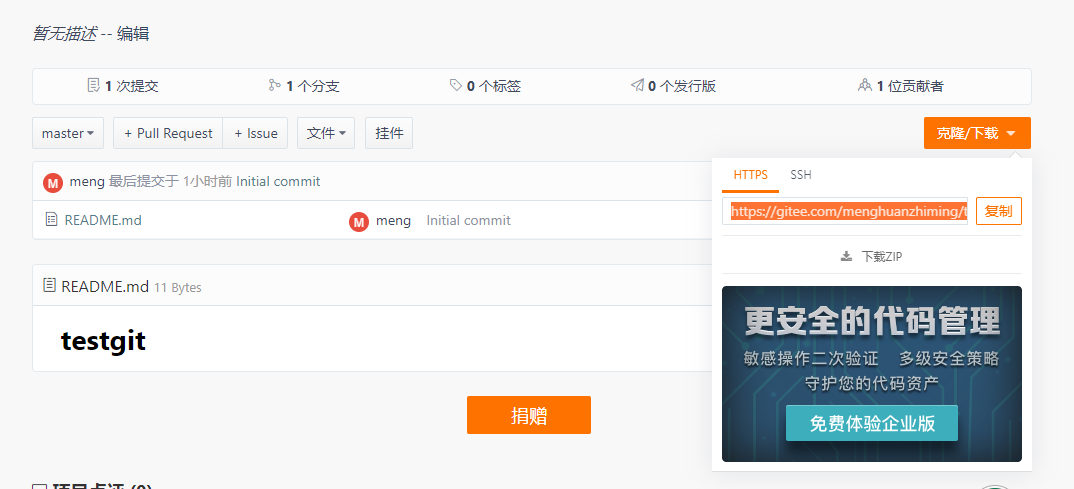Click the README.md file icon in file list

pos(51,219)
